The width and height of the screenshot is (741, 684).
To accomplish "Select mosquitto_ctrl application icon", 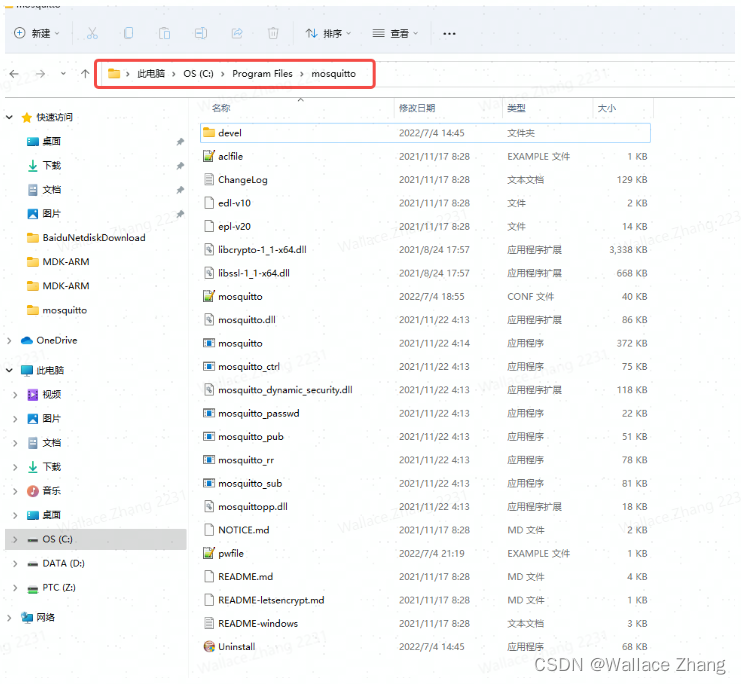I will 209,367.
